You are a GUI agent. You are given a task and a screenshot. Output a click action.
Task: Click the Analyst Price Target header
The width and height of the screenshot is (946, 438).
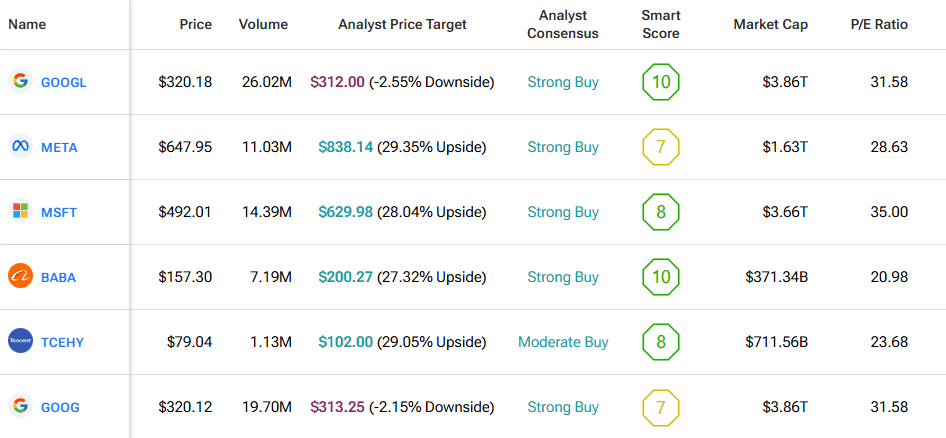point(402,24)
